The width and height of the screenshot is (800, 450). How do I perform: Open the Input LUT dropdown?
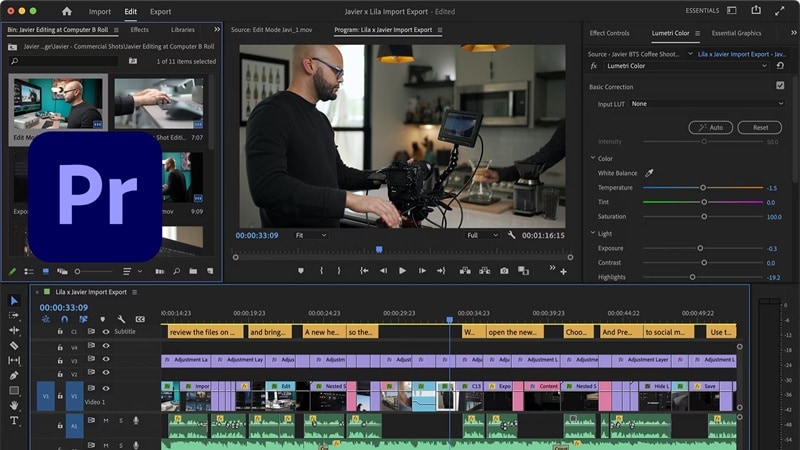pos(706,104)
